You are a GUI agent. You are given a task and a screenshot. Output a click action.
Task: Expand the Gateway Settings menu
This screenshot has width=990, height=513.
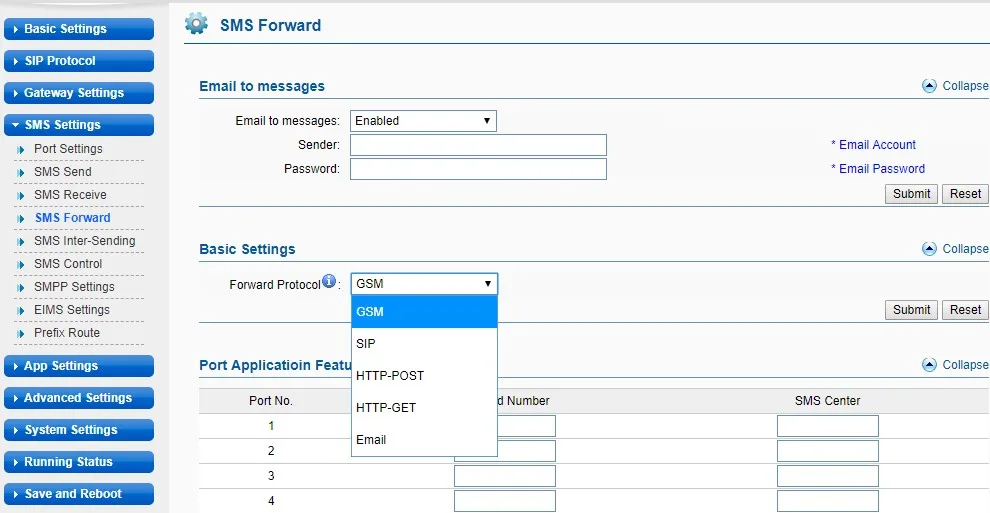click(79, 93)
